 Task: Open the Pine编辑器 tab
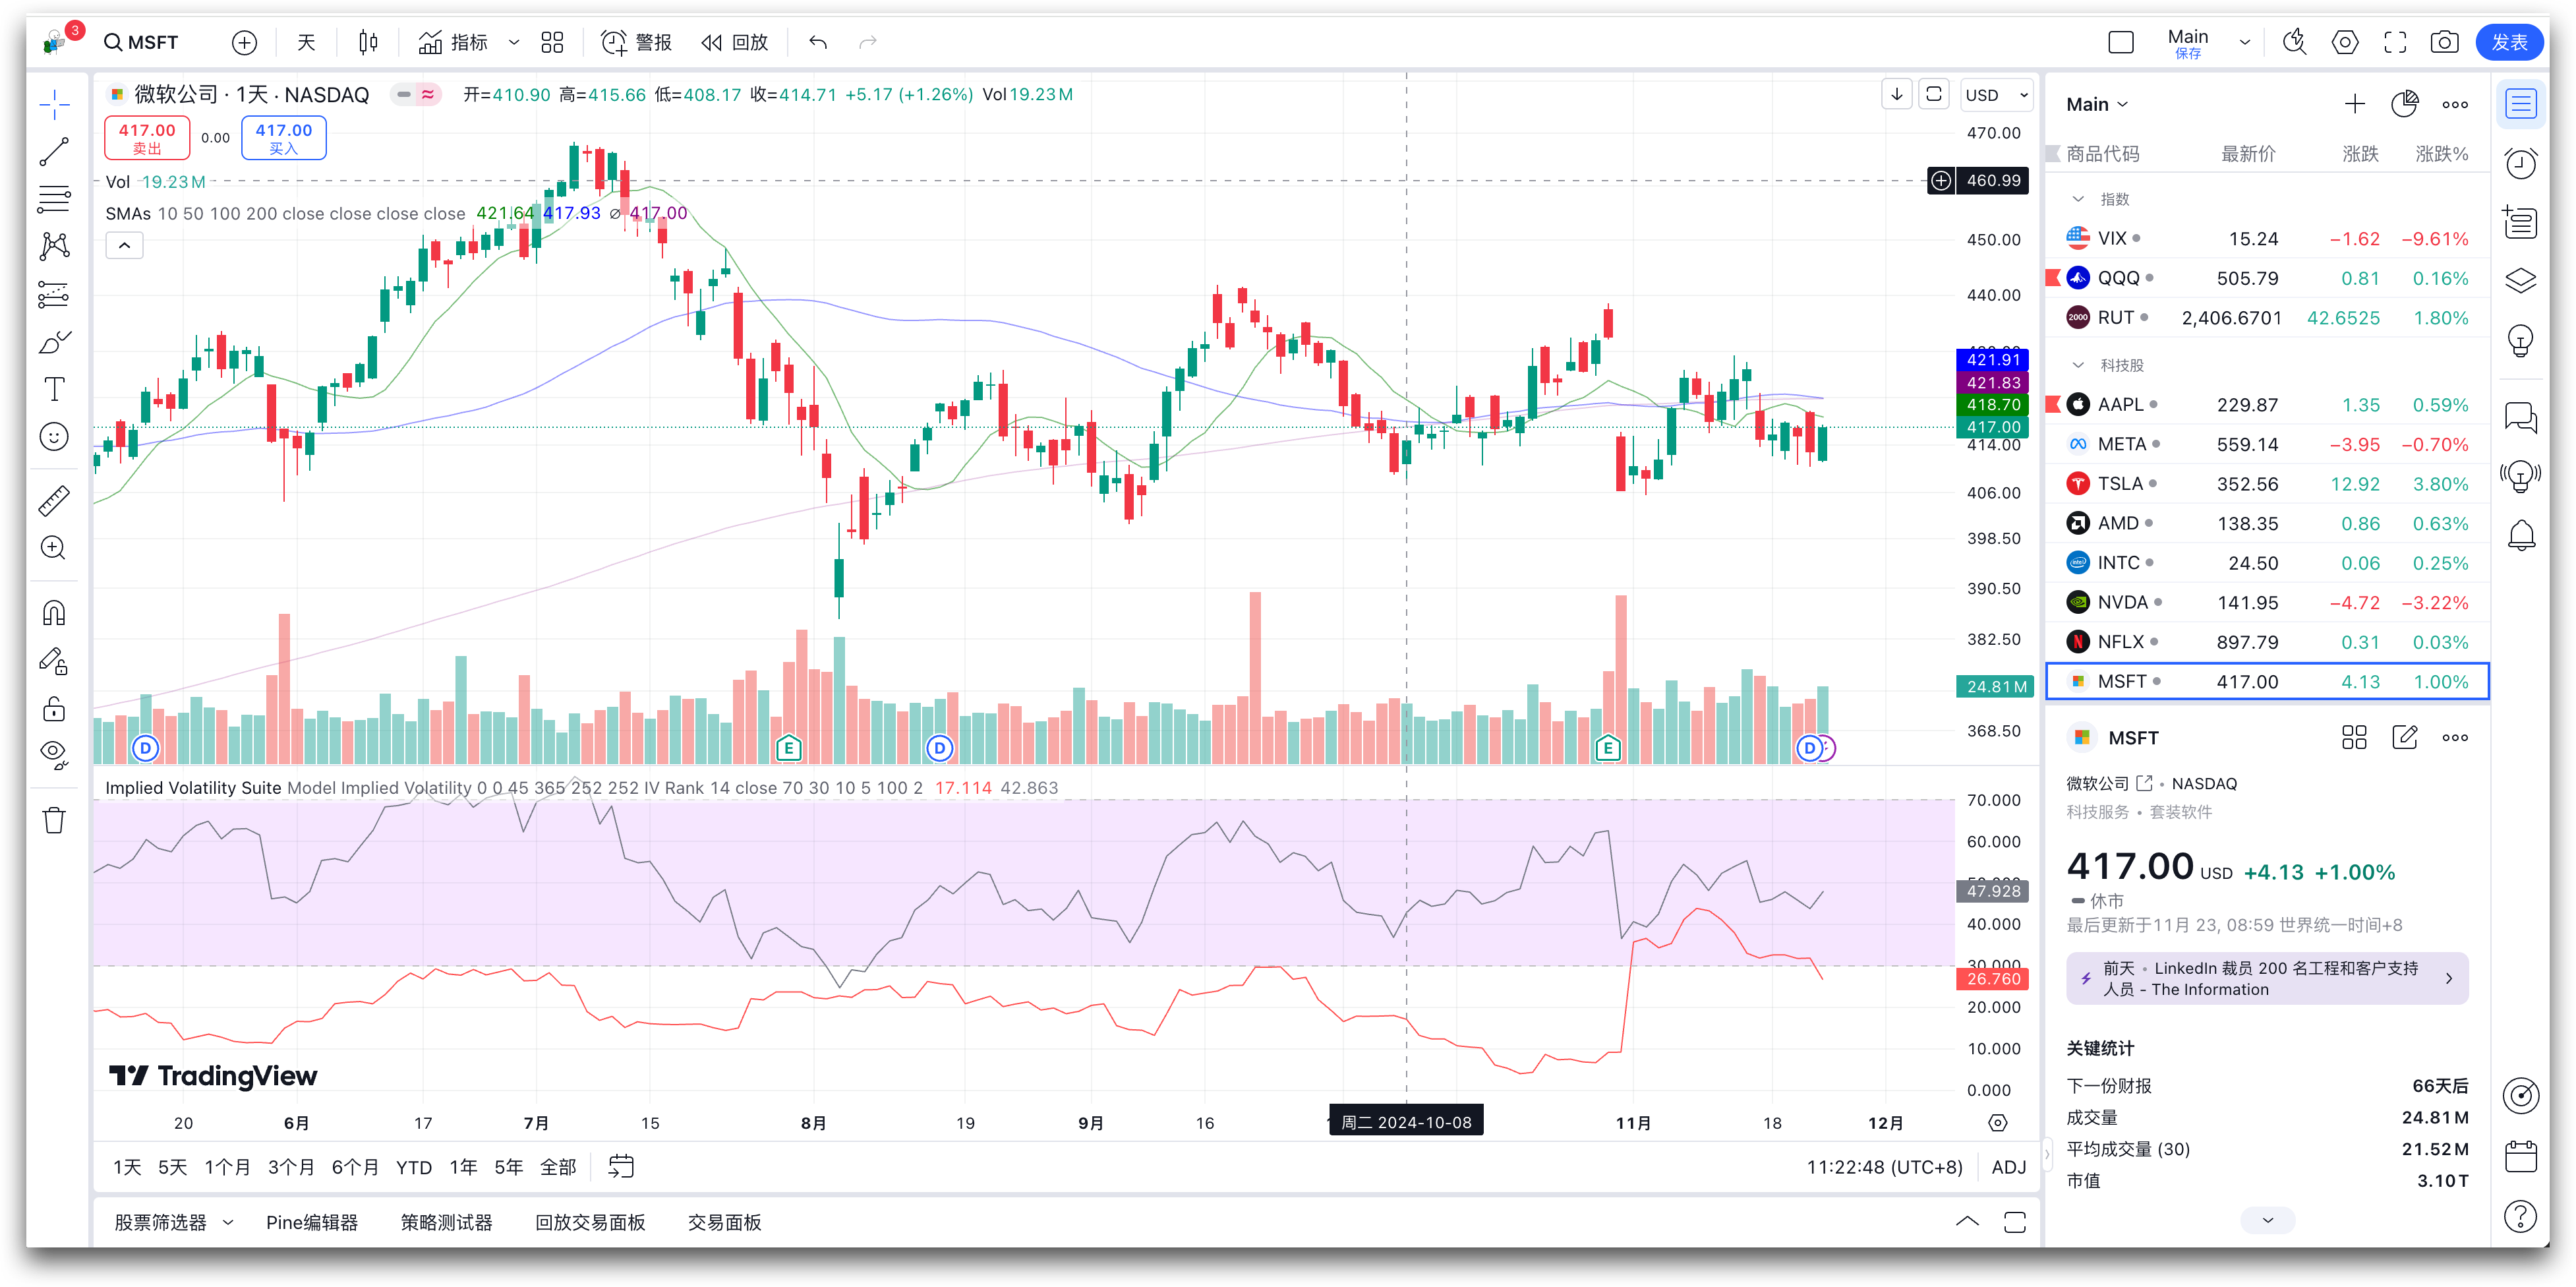coord(311,1222)
